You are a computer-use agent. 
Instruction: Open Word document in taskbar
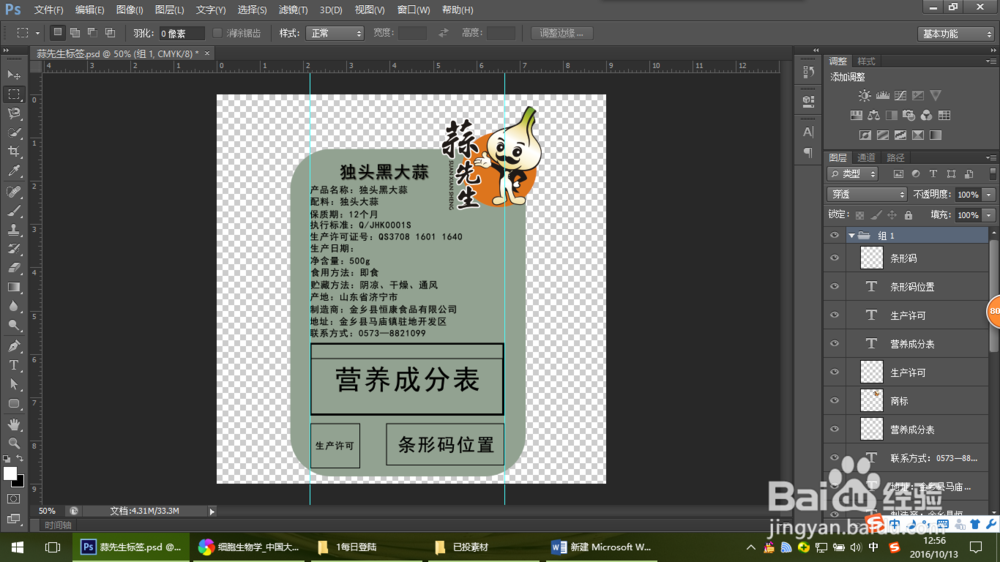(600, 547)
